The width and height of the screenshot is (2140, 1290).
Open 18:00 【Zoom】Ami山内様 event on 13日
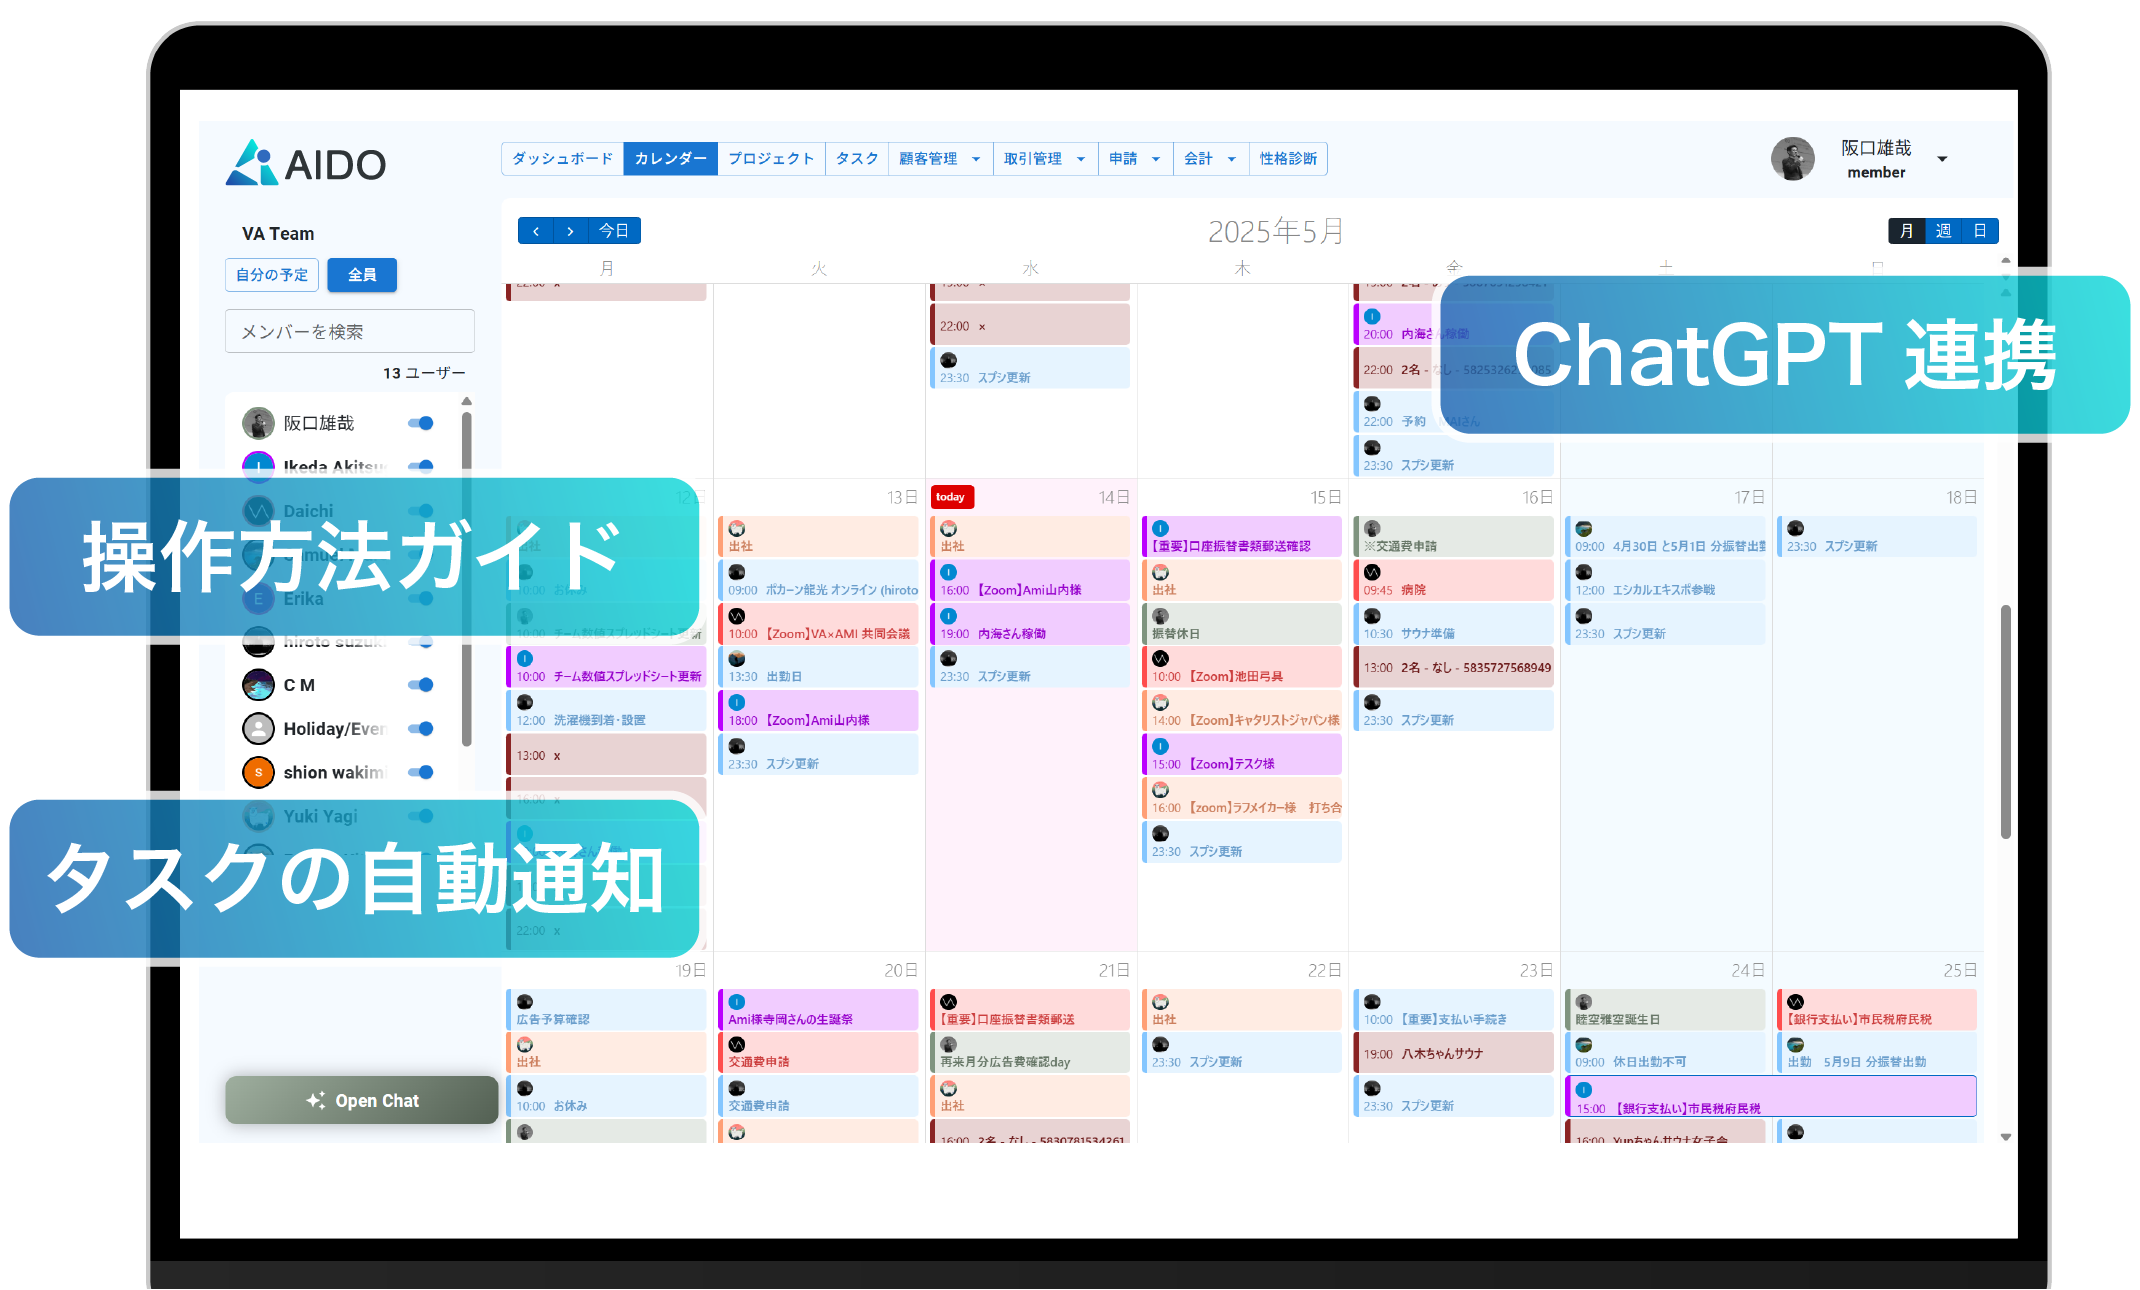coord(818,711)
